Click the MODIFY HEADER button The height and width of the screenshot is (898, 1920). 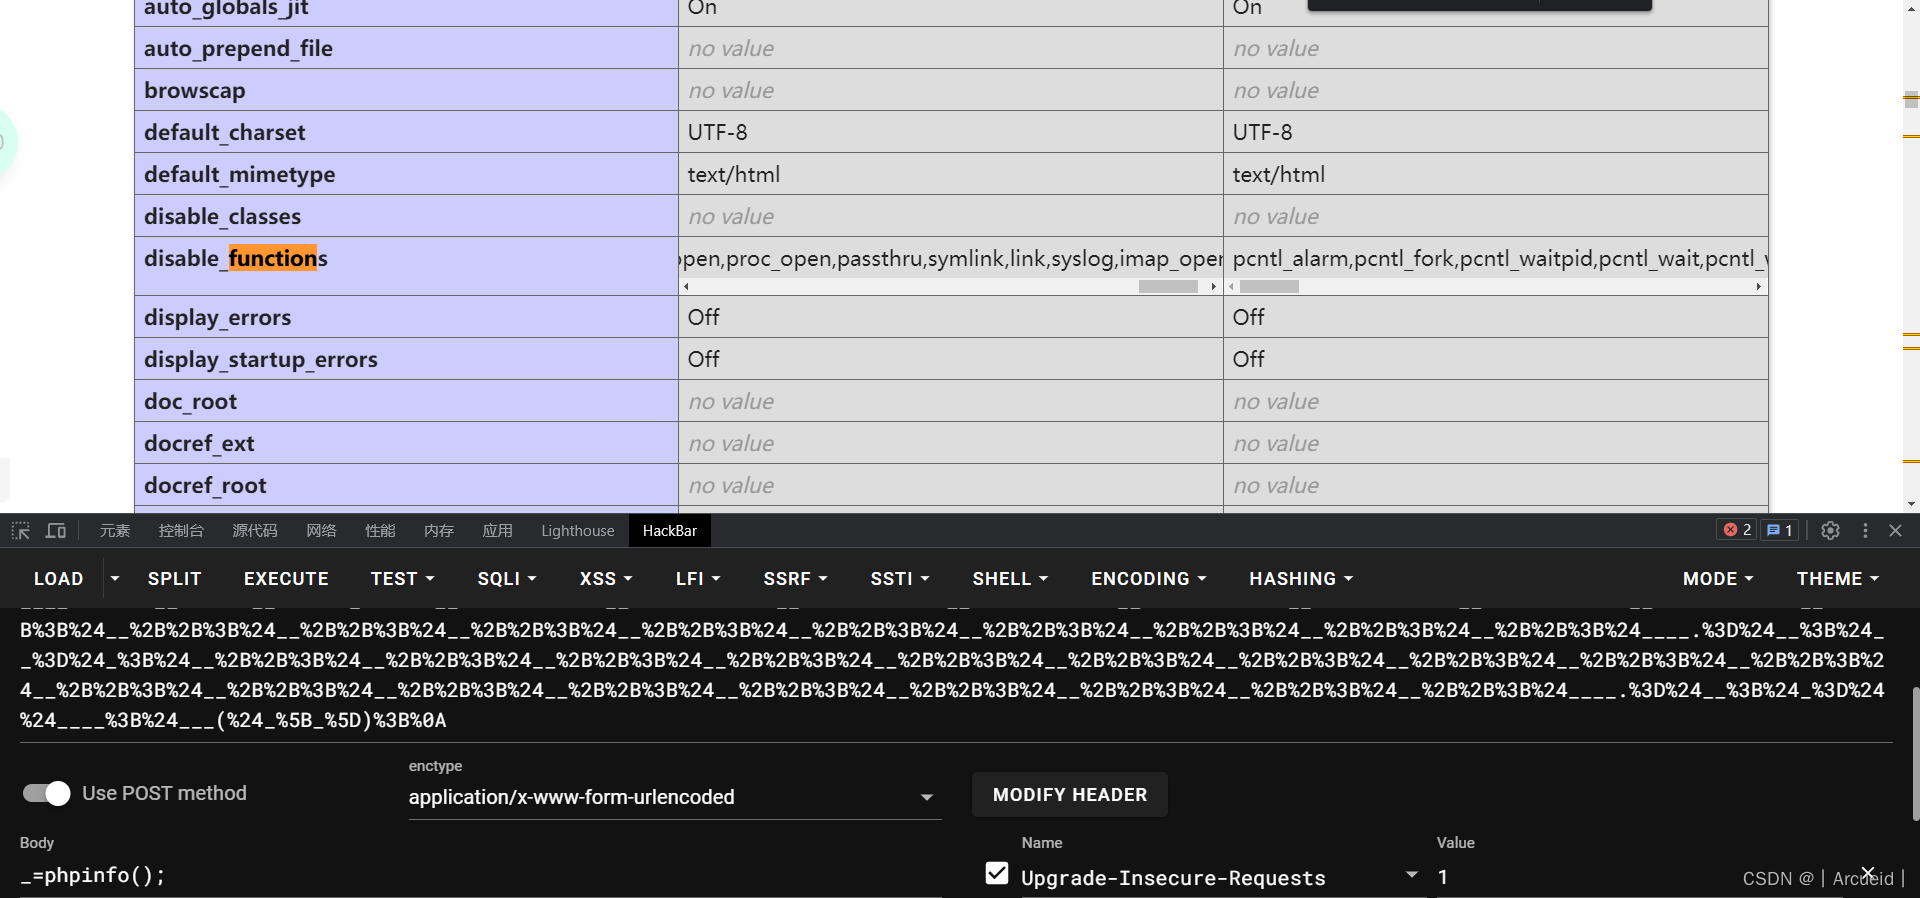[x=1070, y=794]
